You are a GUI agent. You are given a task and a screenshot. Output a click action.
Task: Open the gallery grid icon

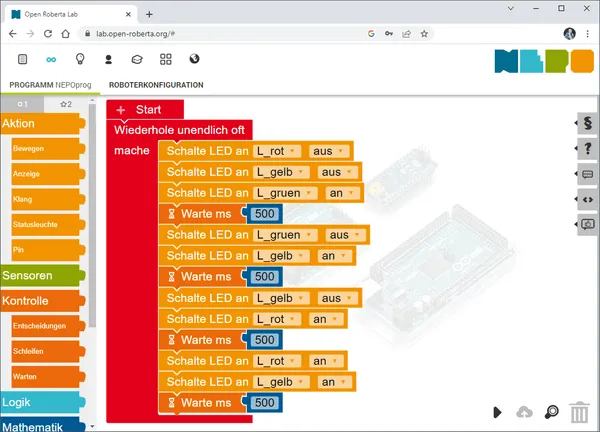166,59
